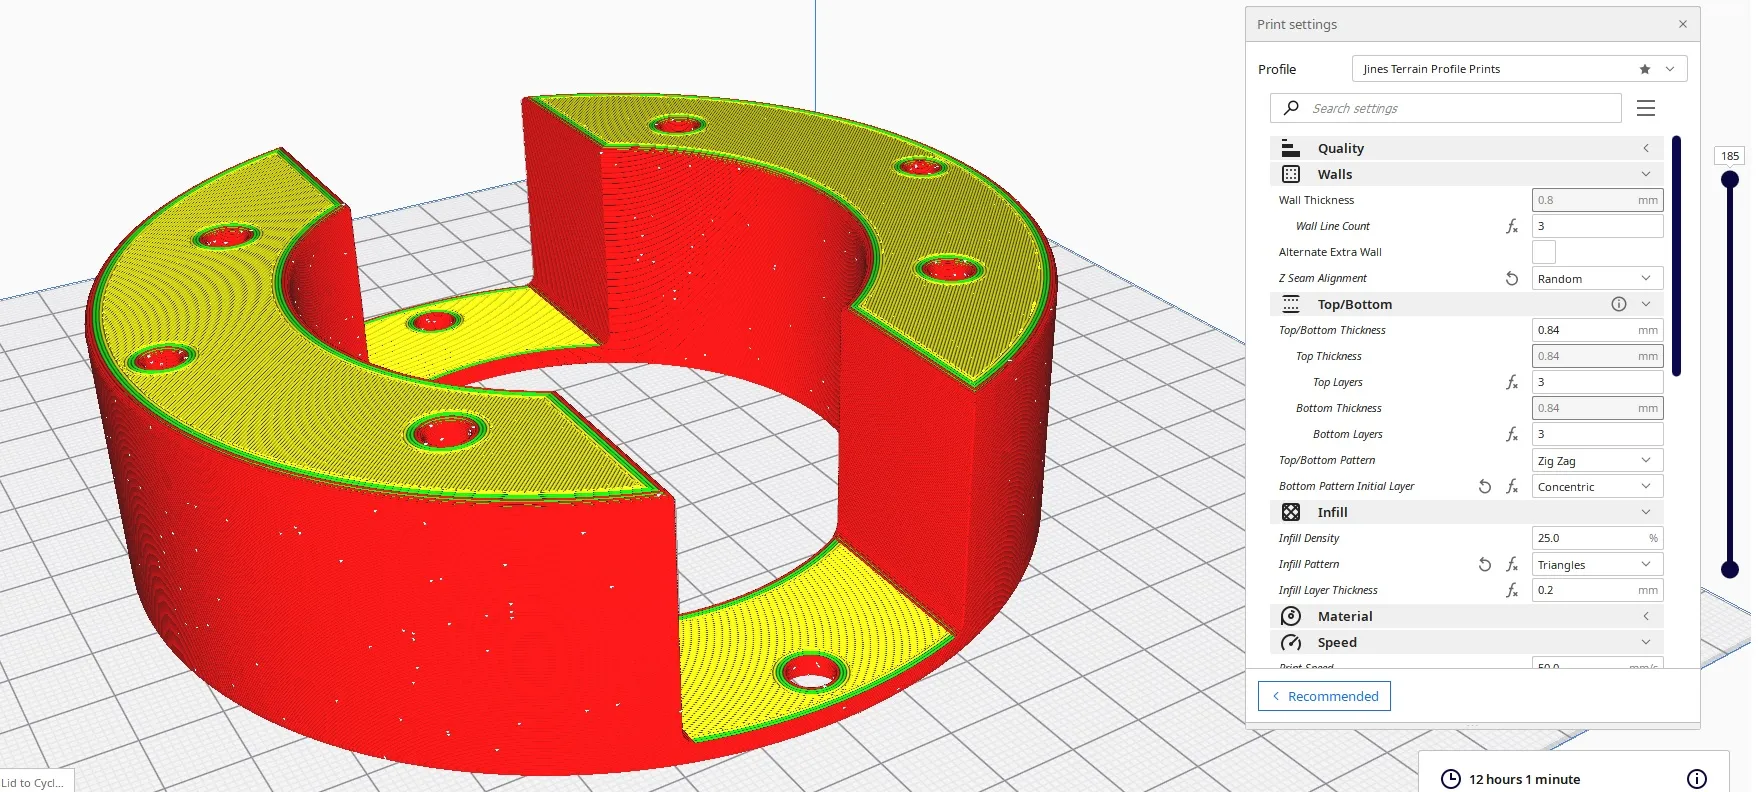Reset Z Seam Alignment to default
Image resolution: width=1758 pixels, height=792 pixels.
click(1512, 279)
